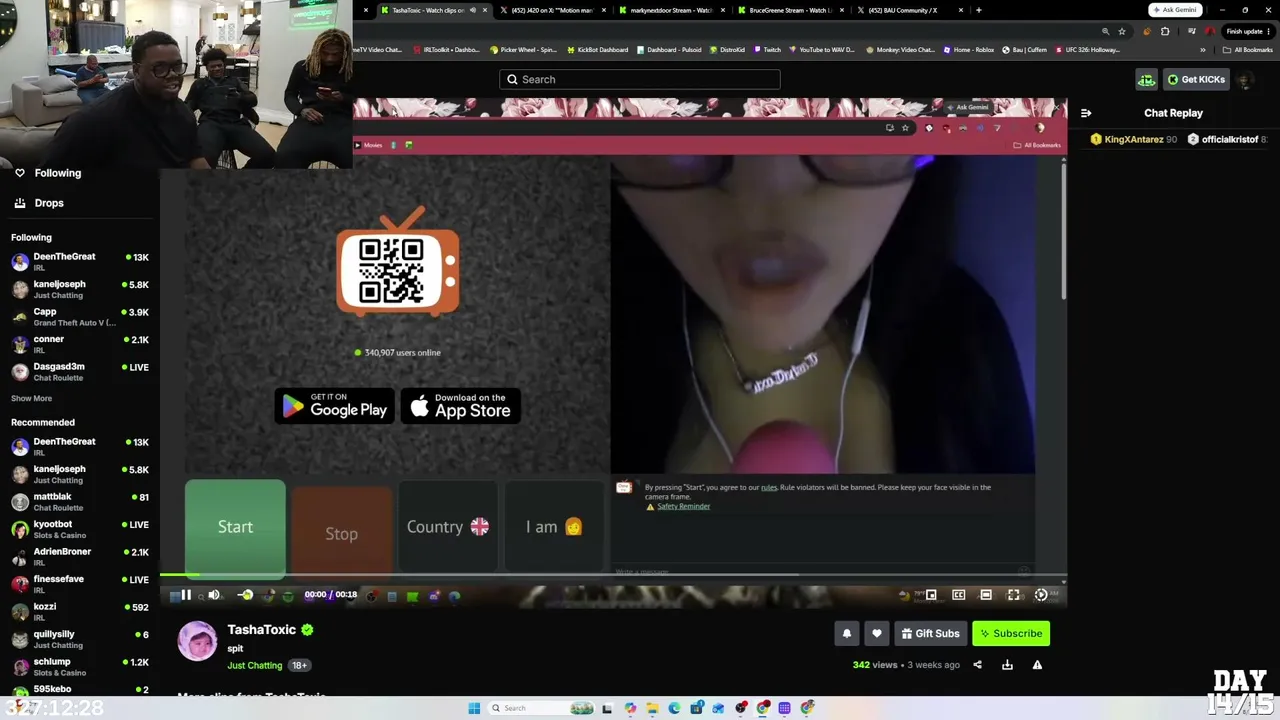
Task: Pause the clip playback
Action: coord(186,595)
